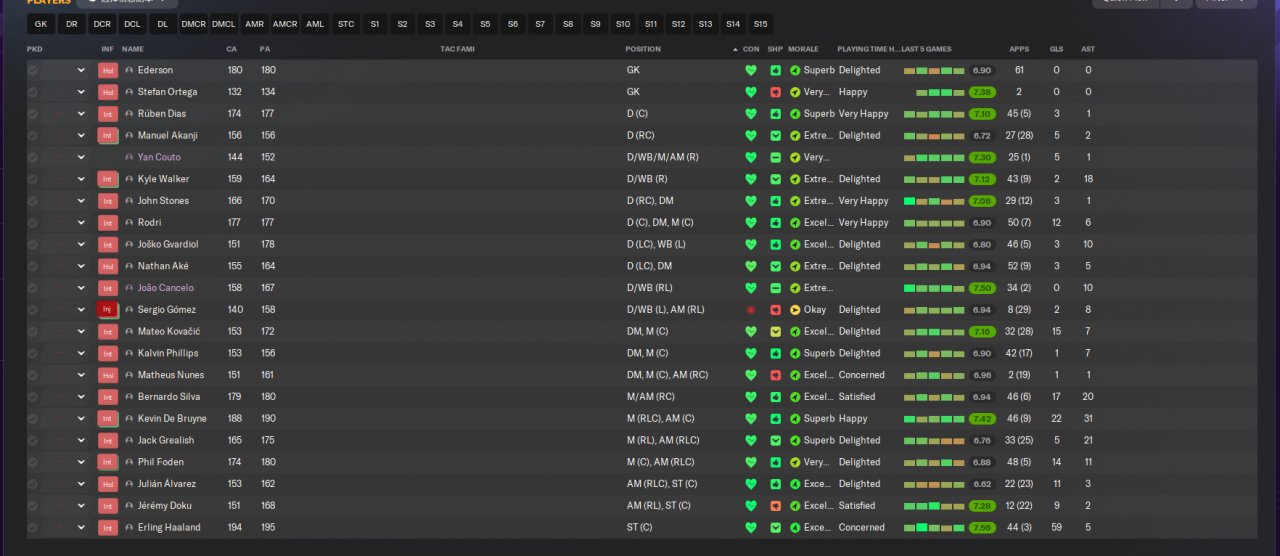Select the DCR position filter
This screenshot has height=556, width=1280.
coord(102,23)
